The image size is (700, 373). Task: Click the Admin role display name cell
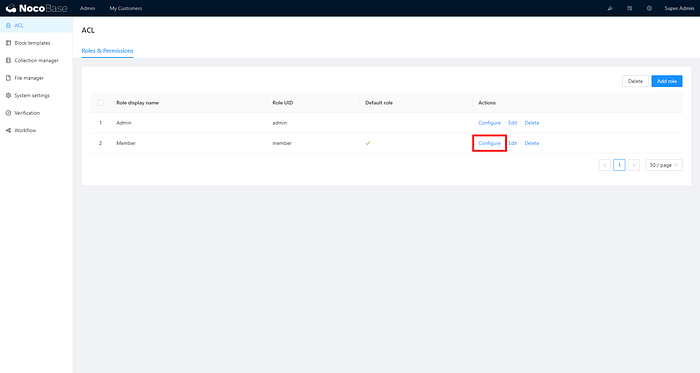(x=124, y=123)
